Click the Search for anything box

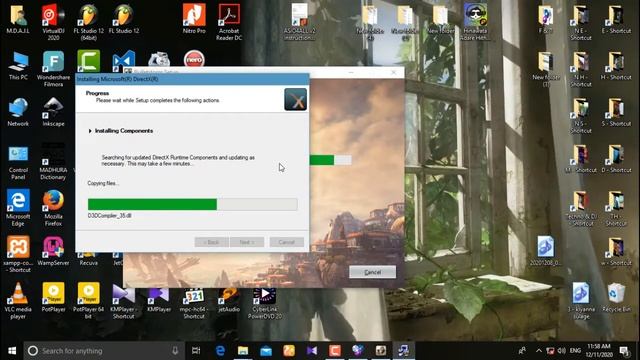pos(104,351)
